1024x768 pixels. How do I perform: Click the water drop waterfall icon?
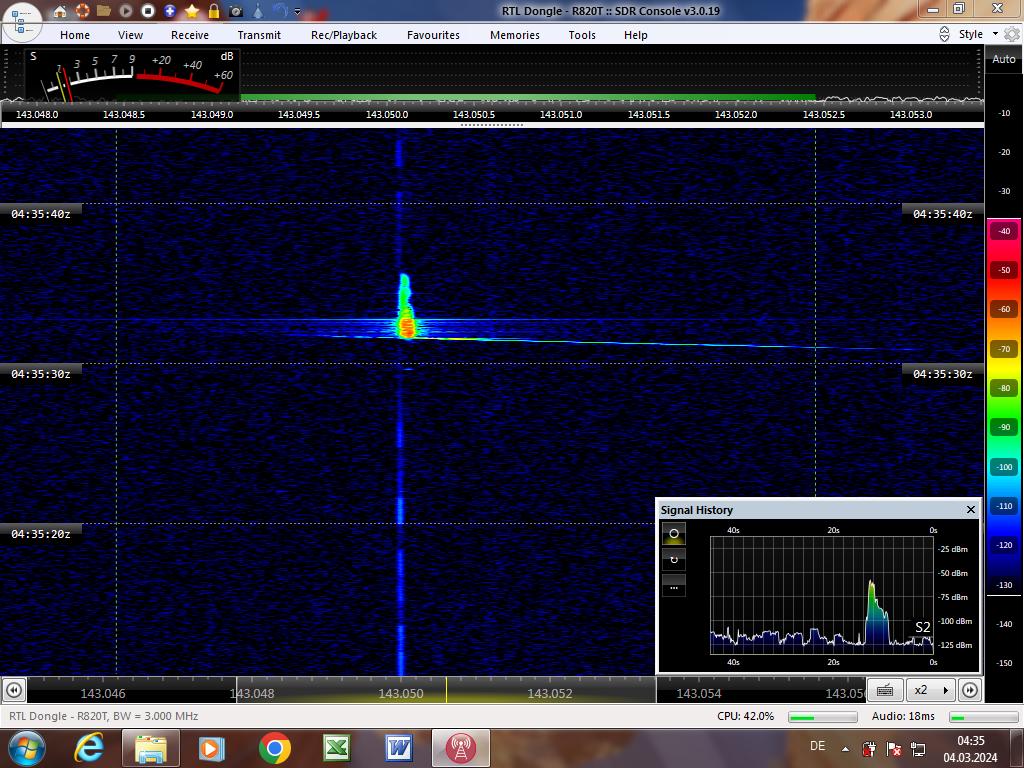coord(258,11)
